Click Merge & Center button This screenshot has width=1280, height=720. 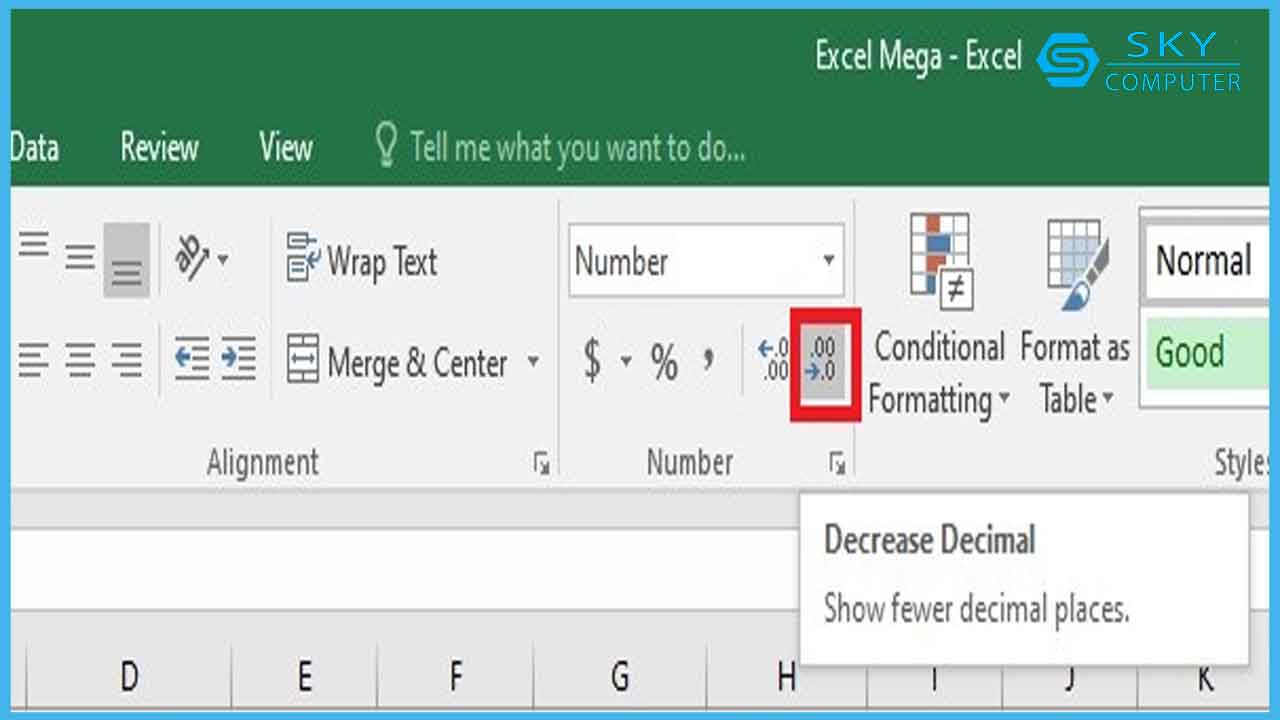pos(397,362)
